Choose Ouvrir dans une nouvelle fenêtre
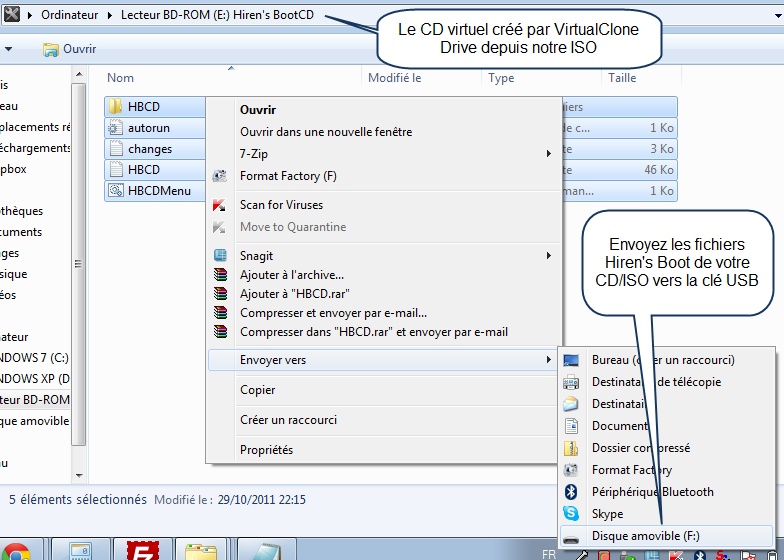The width and height of the screenshot is (784, 560). point(326,132)
